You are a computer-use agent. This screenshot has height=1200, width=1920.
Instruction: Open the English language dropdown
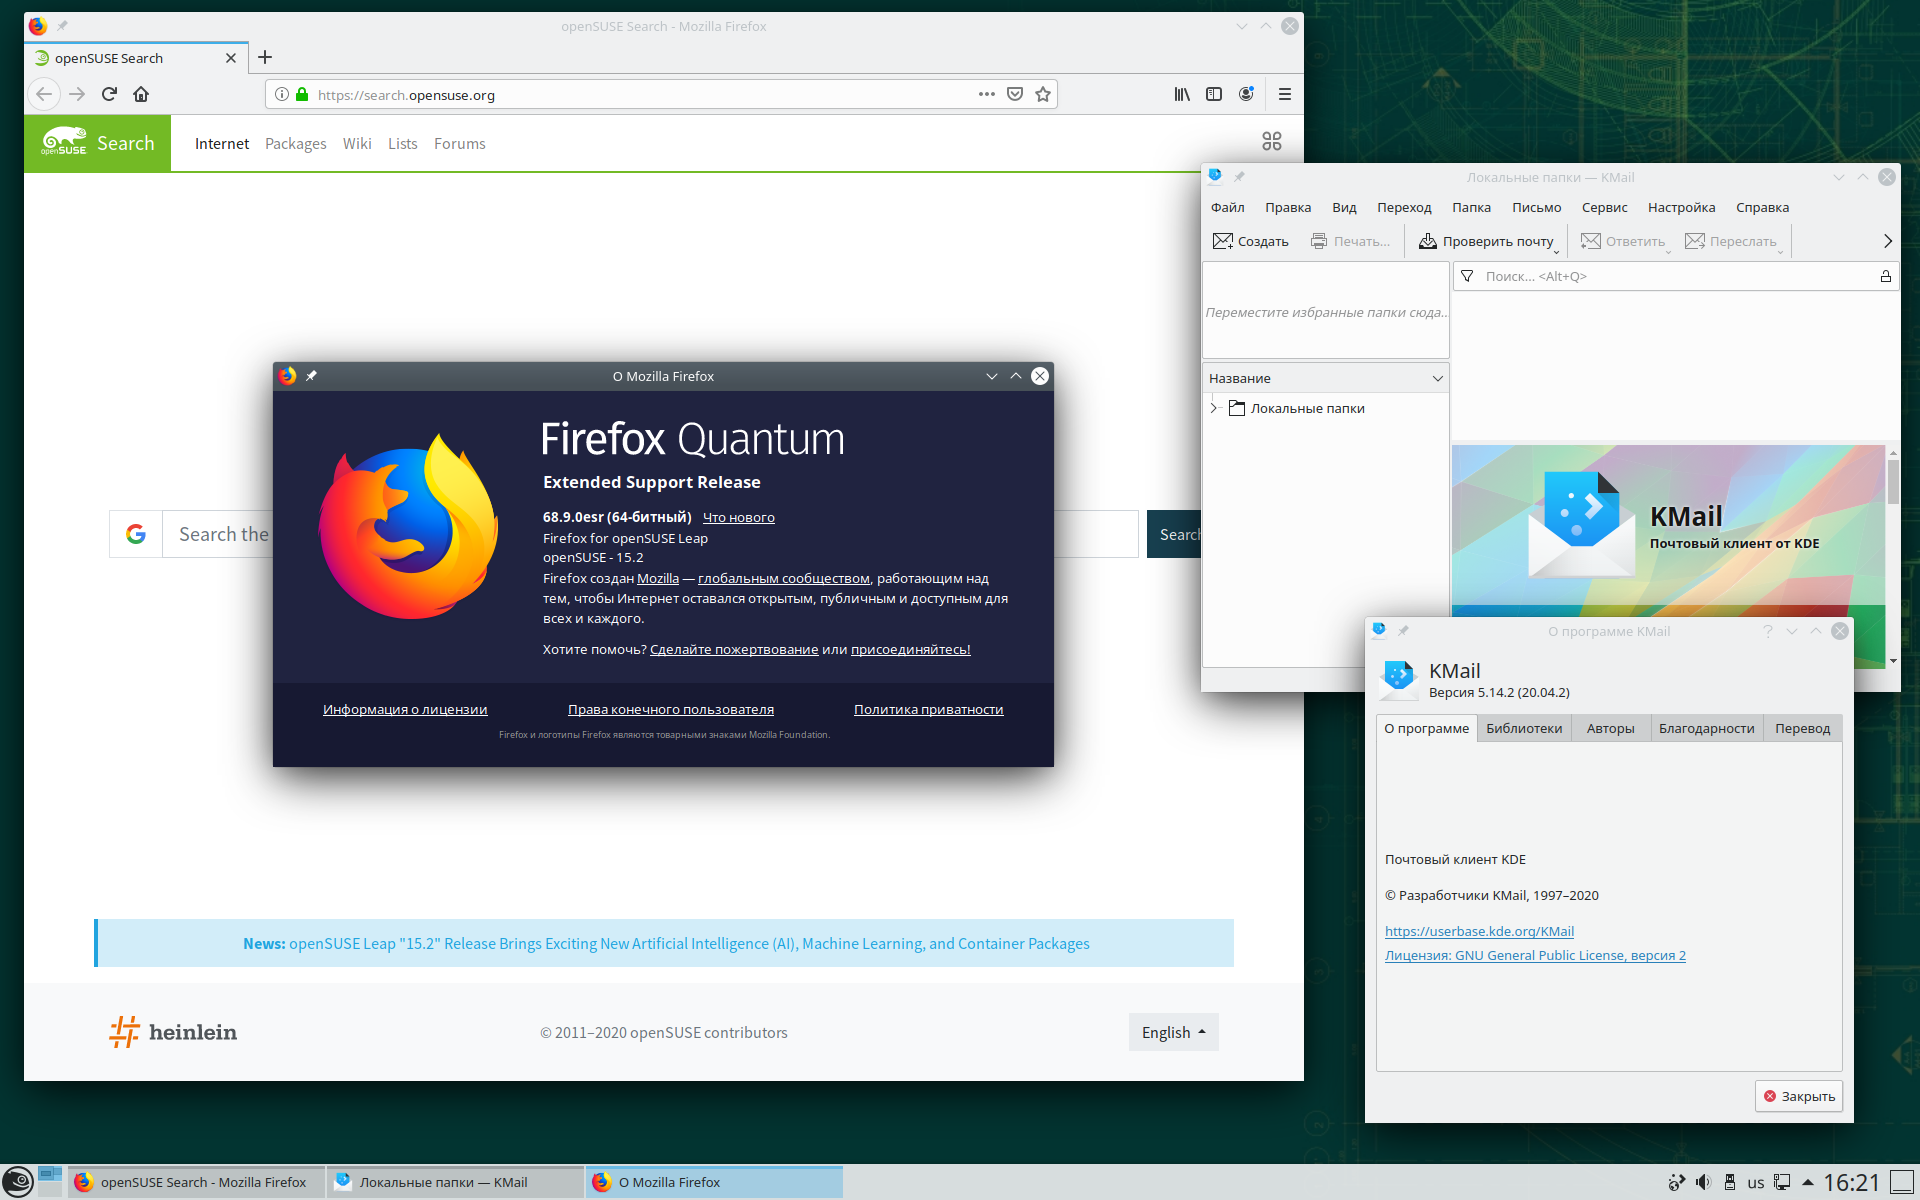coord(1173,1032)
